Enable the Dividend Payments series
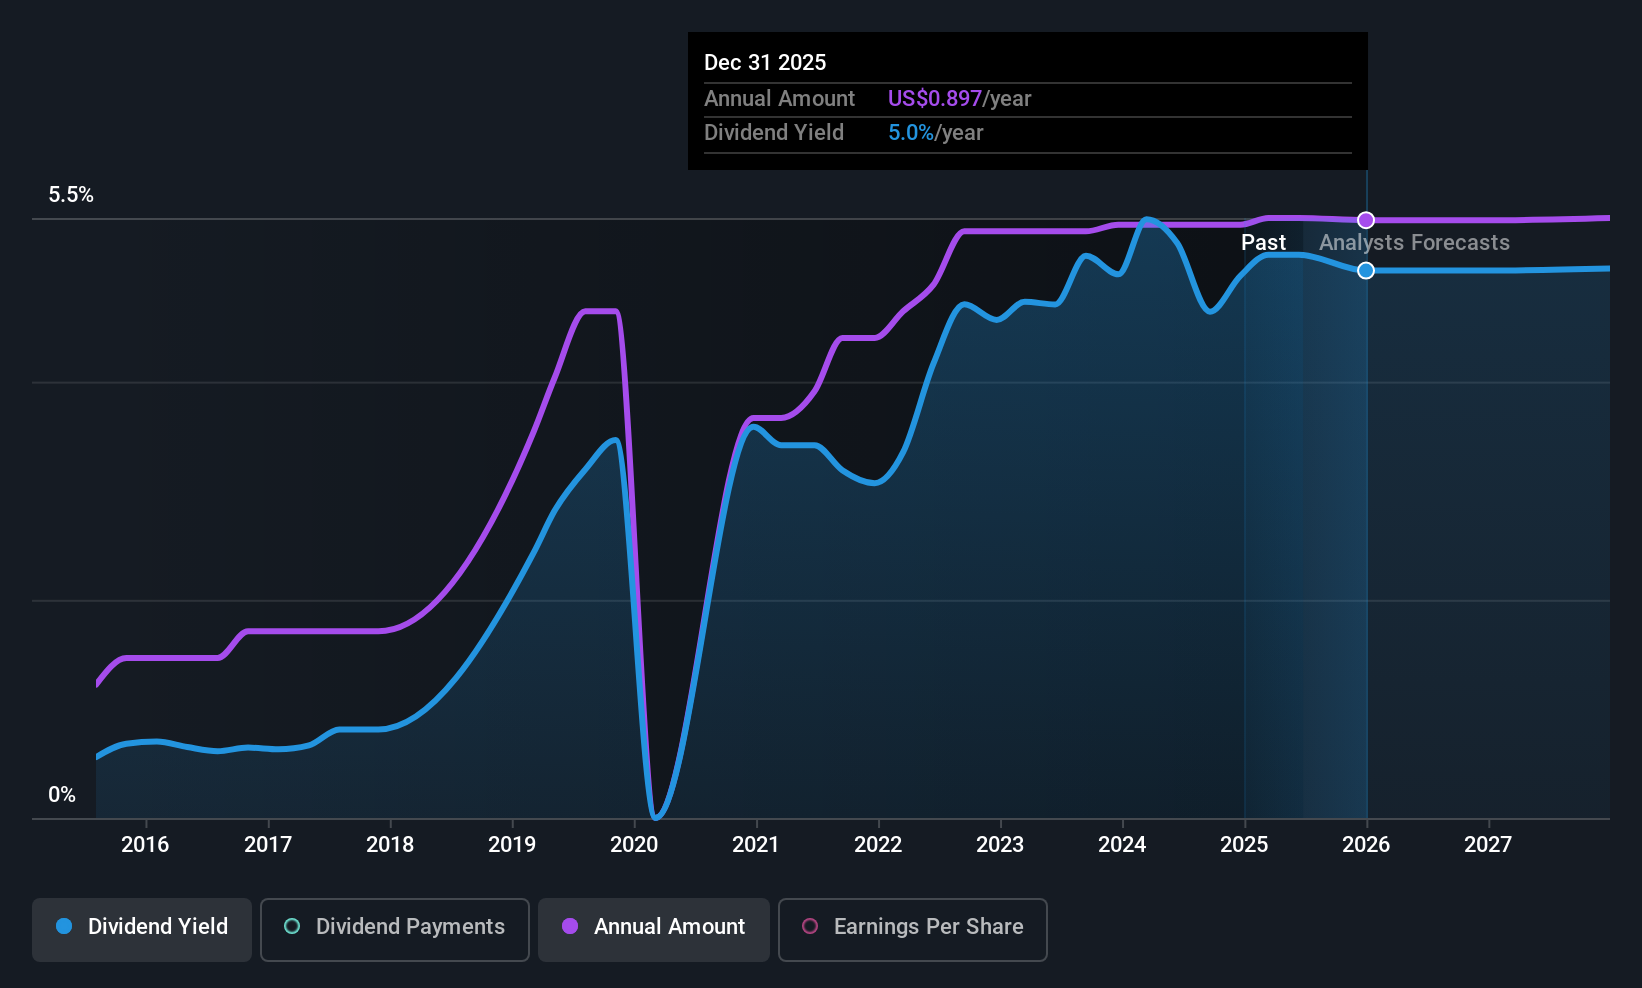Screen dimensions: 1642x988 (394, 930)
